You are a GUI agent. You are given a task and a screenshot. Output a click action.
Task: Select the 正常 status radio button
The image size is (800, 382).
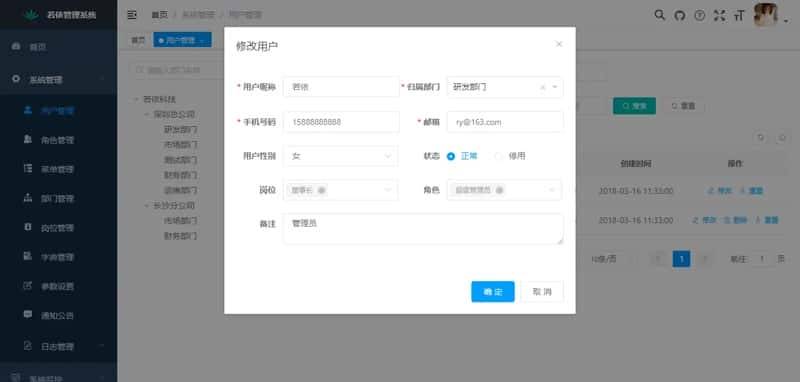click(451, 156)
